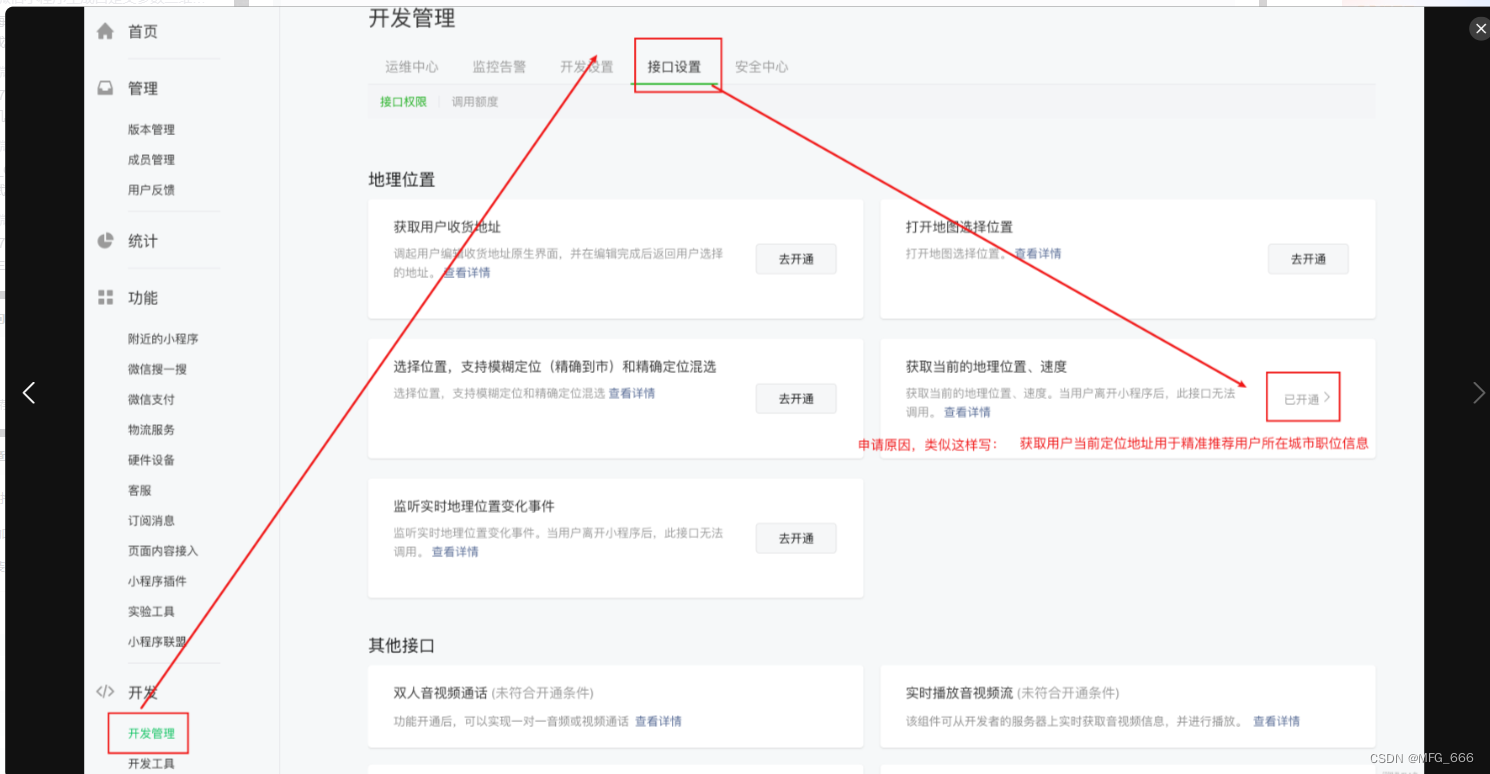Select 调用额度 sub-tab
This screenshot has height=774, width=1490.
coord(475,102)
